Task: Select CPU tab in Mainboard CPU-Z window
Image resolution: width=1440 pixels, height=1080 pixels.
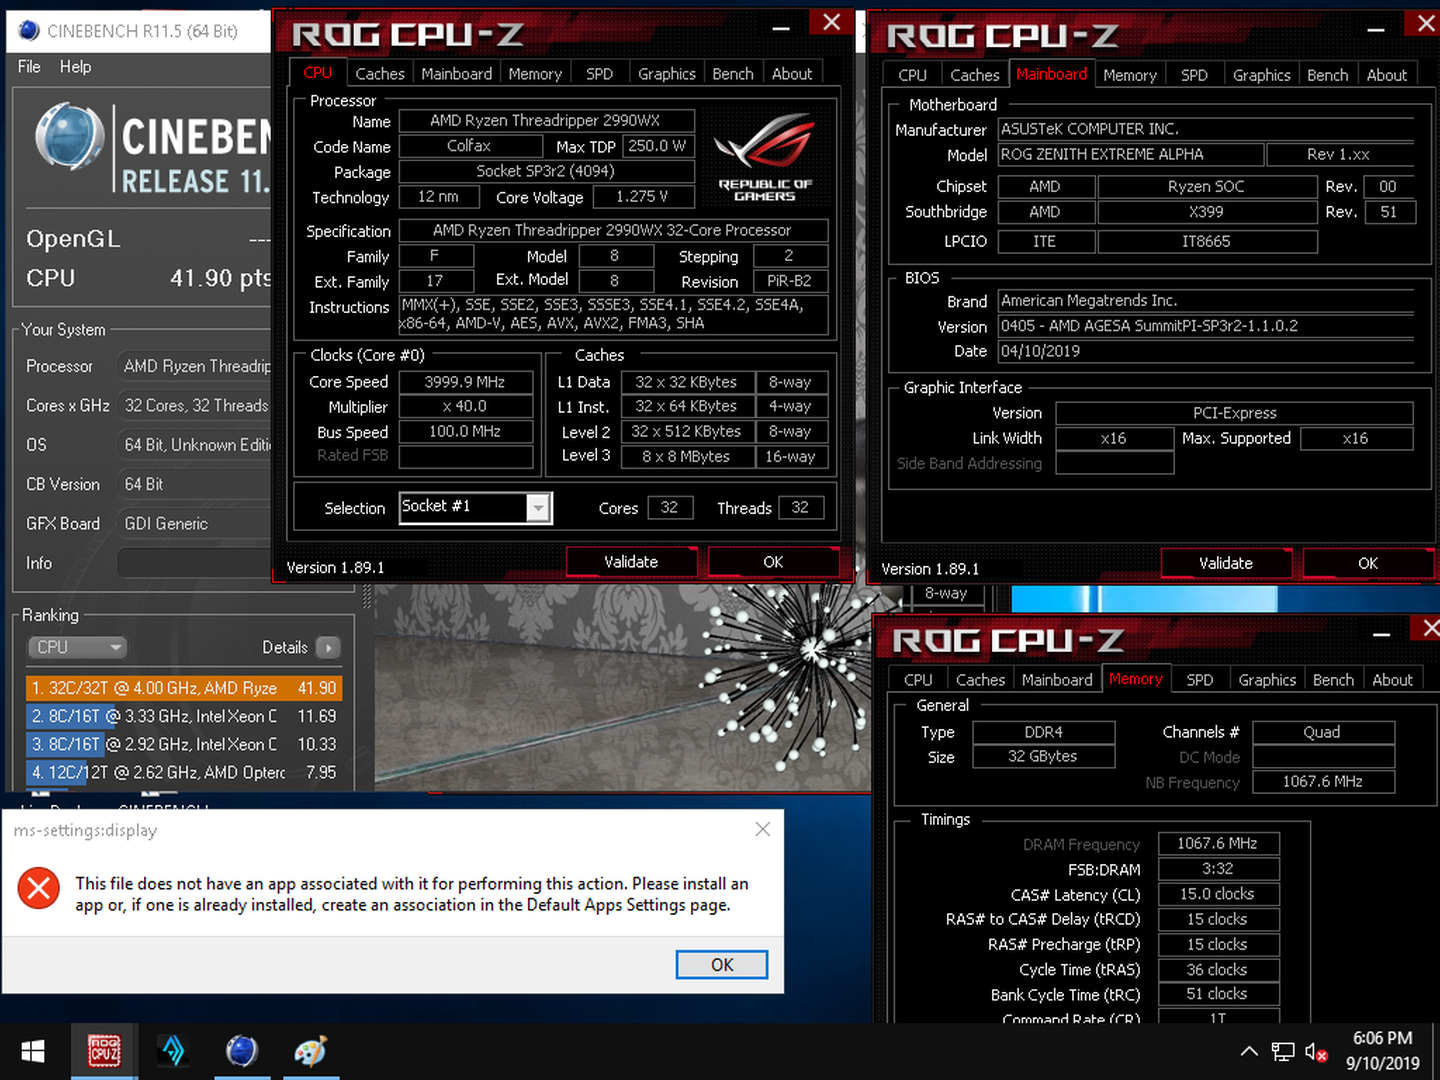Action: pos(912,75)
